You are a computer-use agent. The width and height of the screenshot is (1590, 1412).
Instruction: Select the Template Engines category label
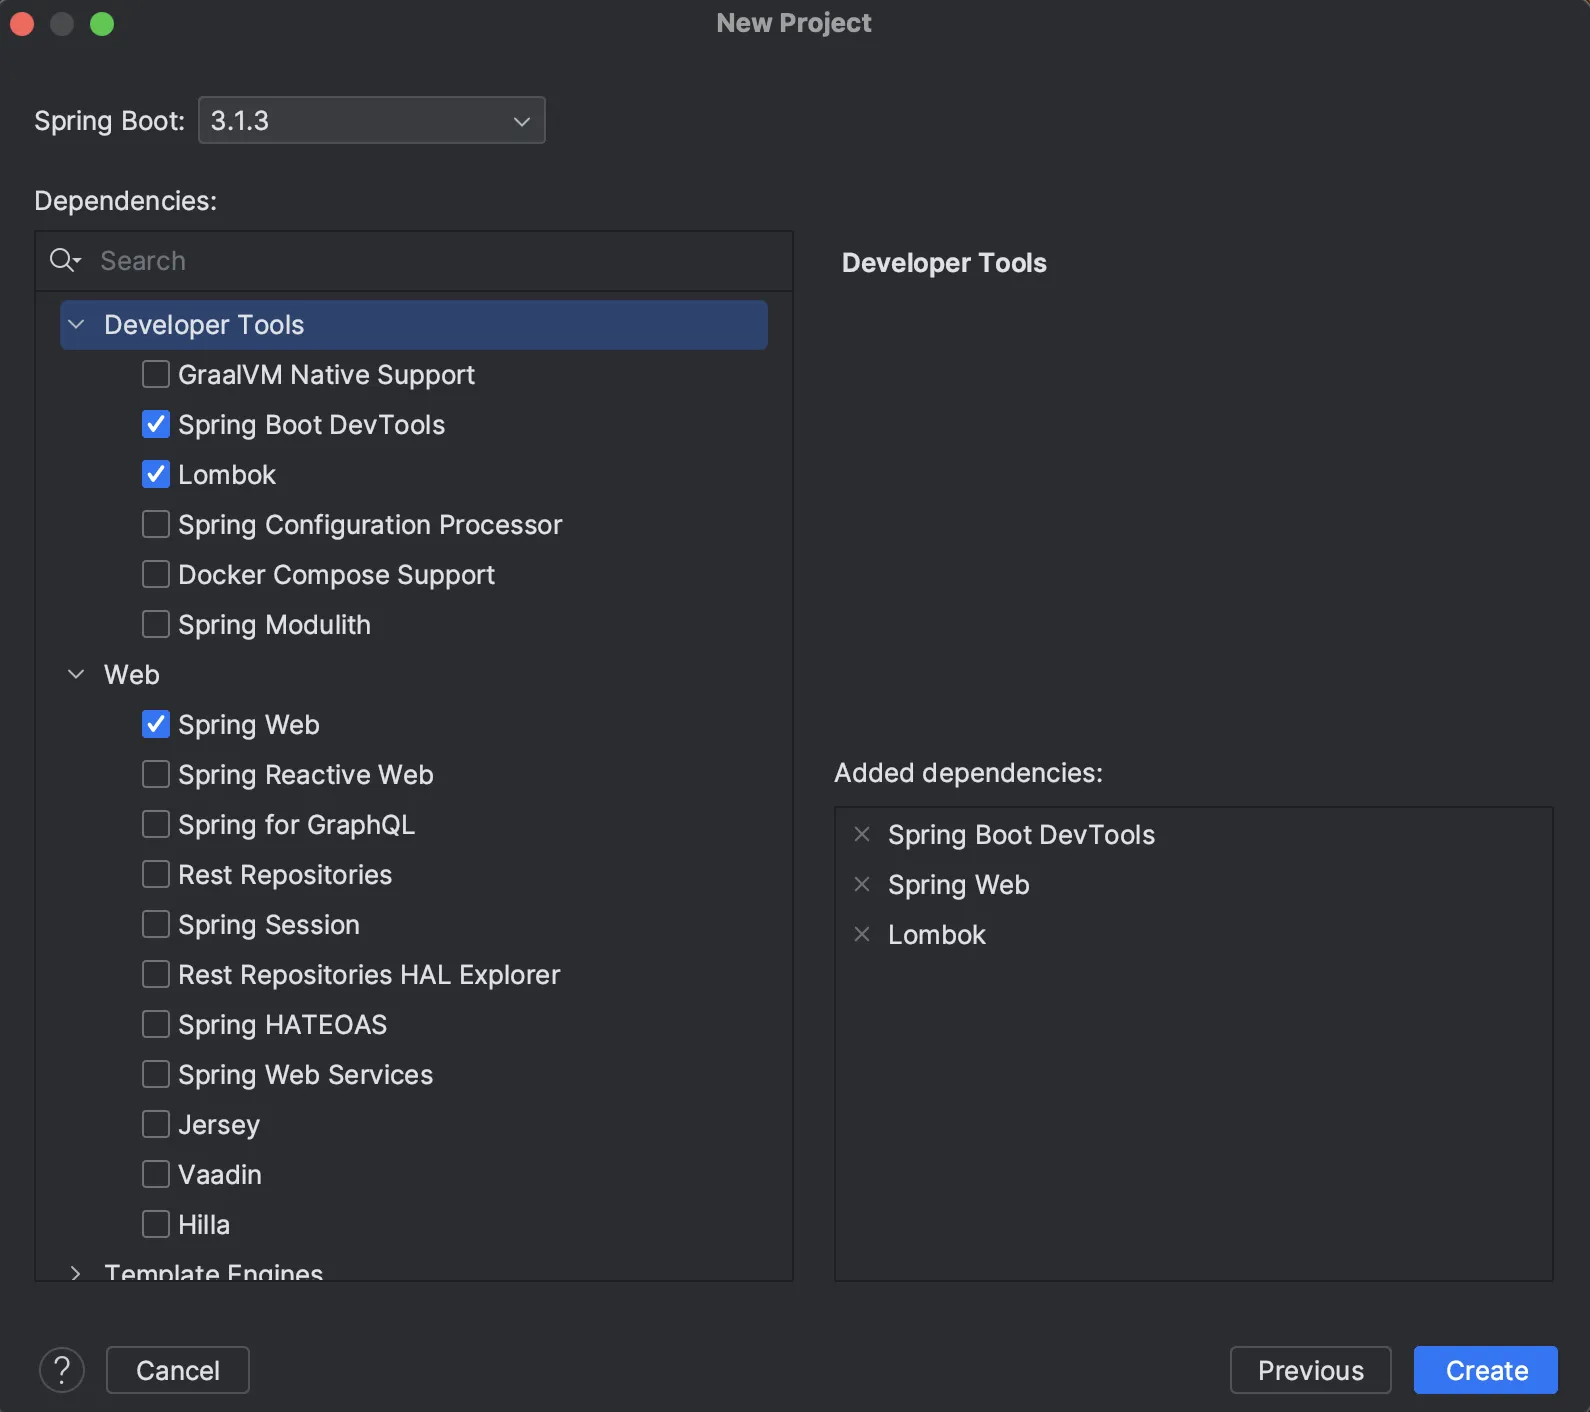pos(214,1271)
